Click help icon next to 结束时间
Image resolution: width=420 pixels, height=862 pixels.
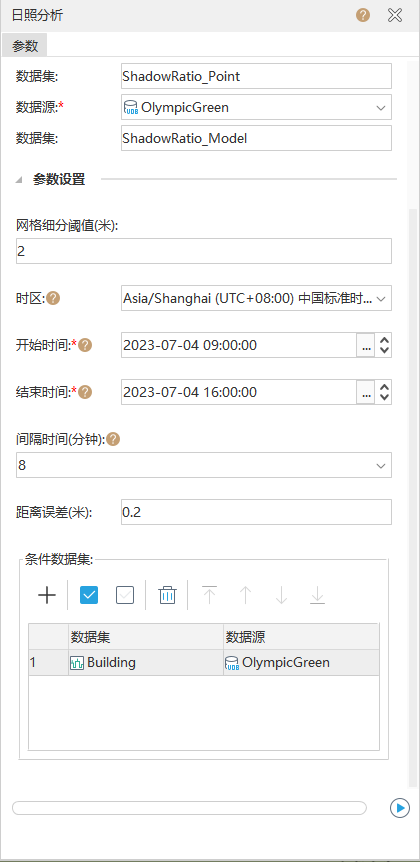(x=86, y=392)
